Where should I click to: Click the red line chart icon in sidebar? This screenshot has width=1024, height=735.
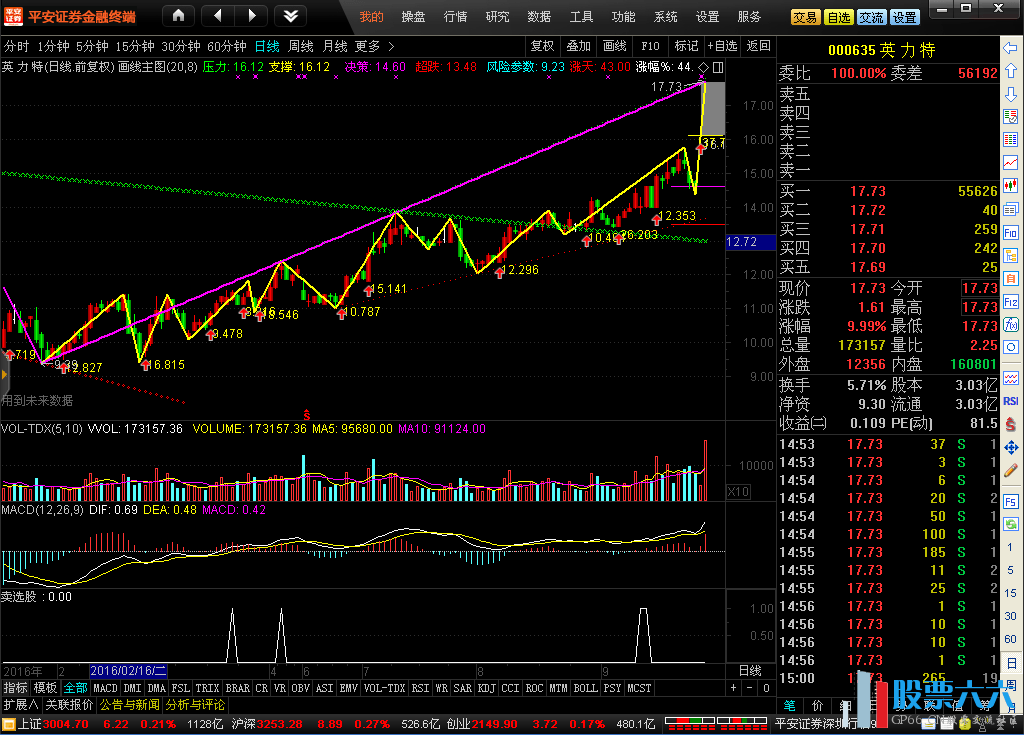click(x=1010, y=163)
